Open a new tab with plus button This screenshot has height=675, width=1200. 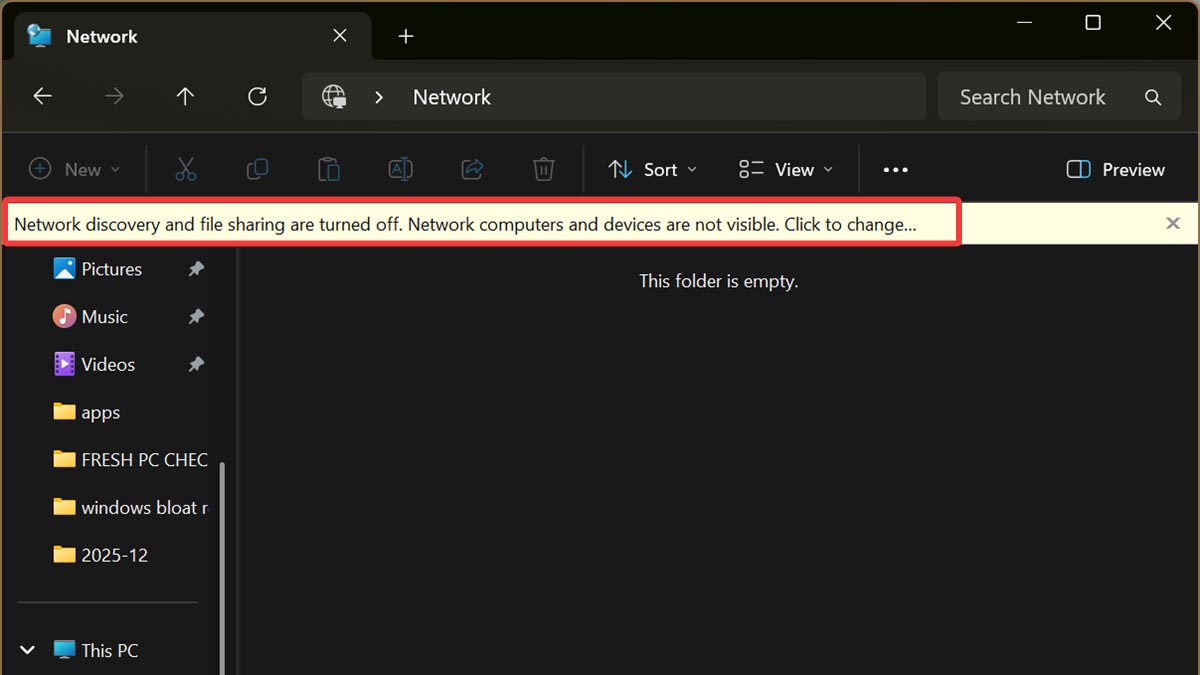405,36
